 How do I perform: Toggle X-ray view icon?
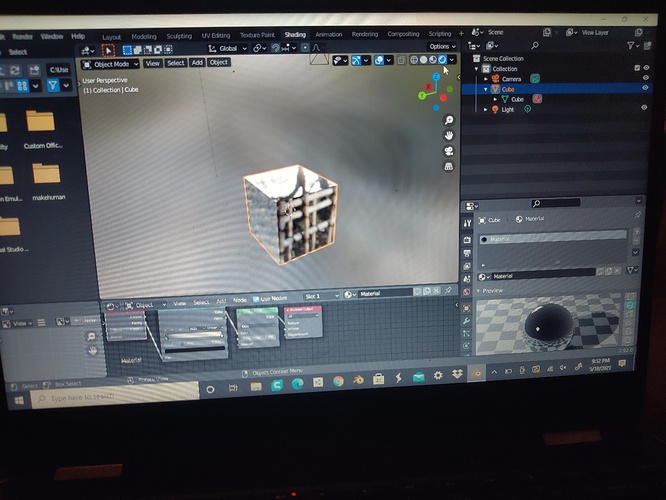click(401, 60)
